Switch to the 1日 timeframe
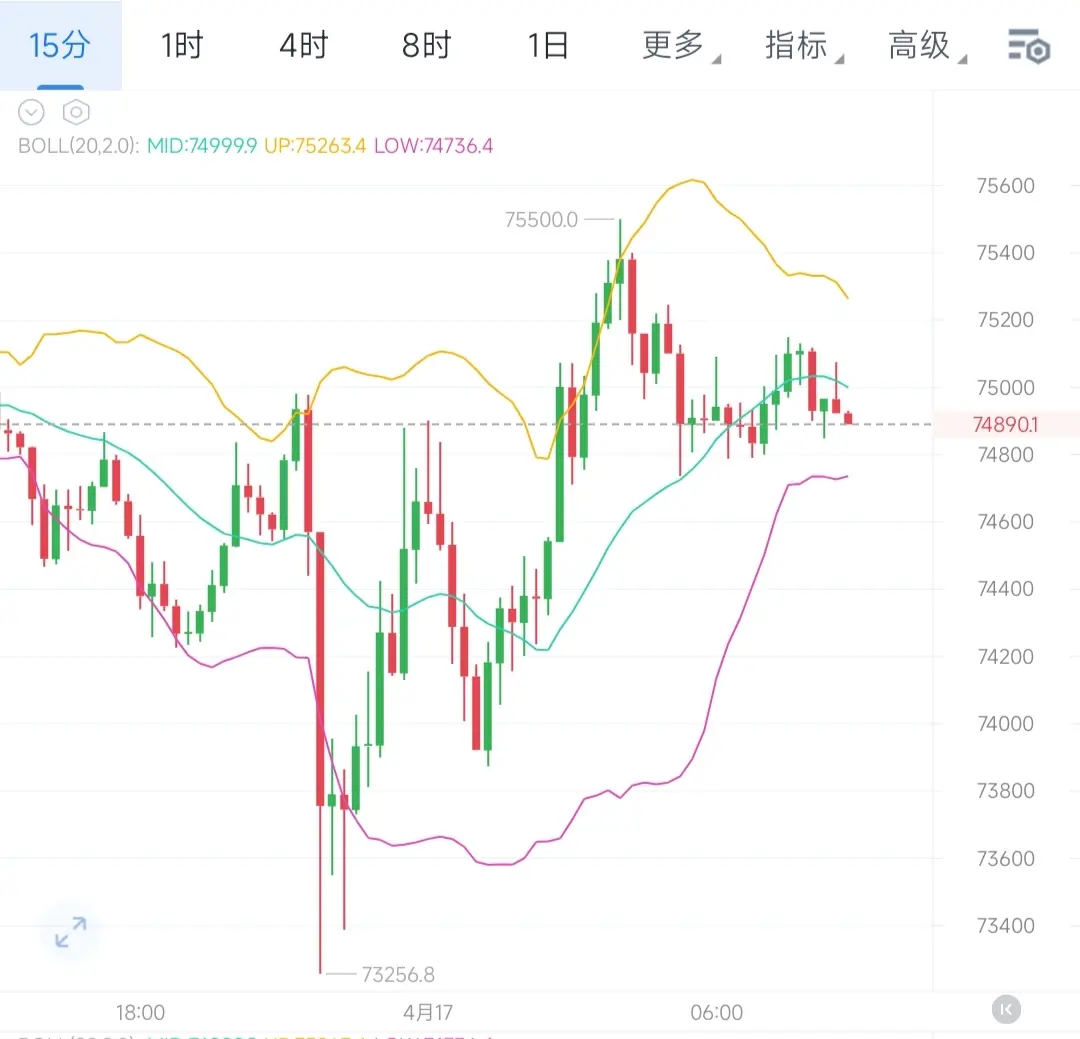Screen dimensions: 1080x1039 click(548, 45)
